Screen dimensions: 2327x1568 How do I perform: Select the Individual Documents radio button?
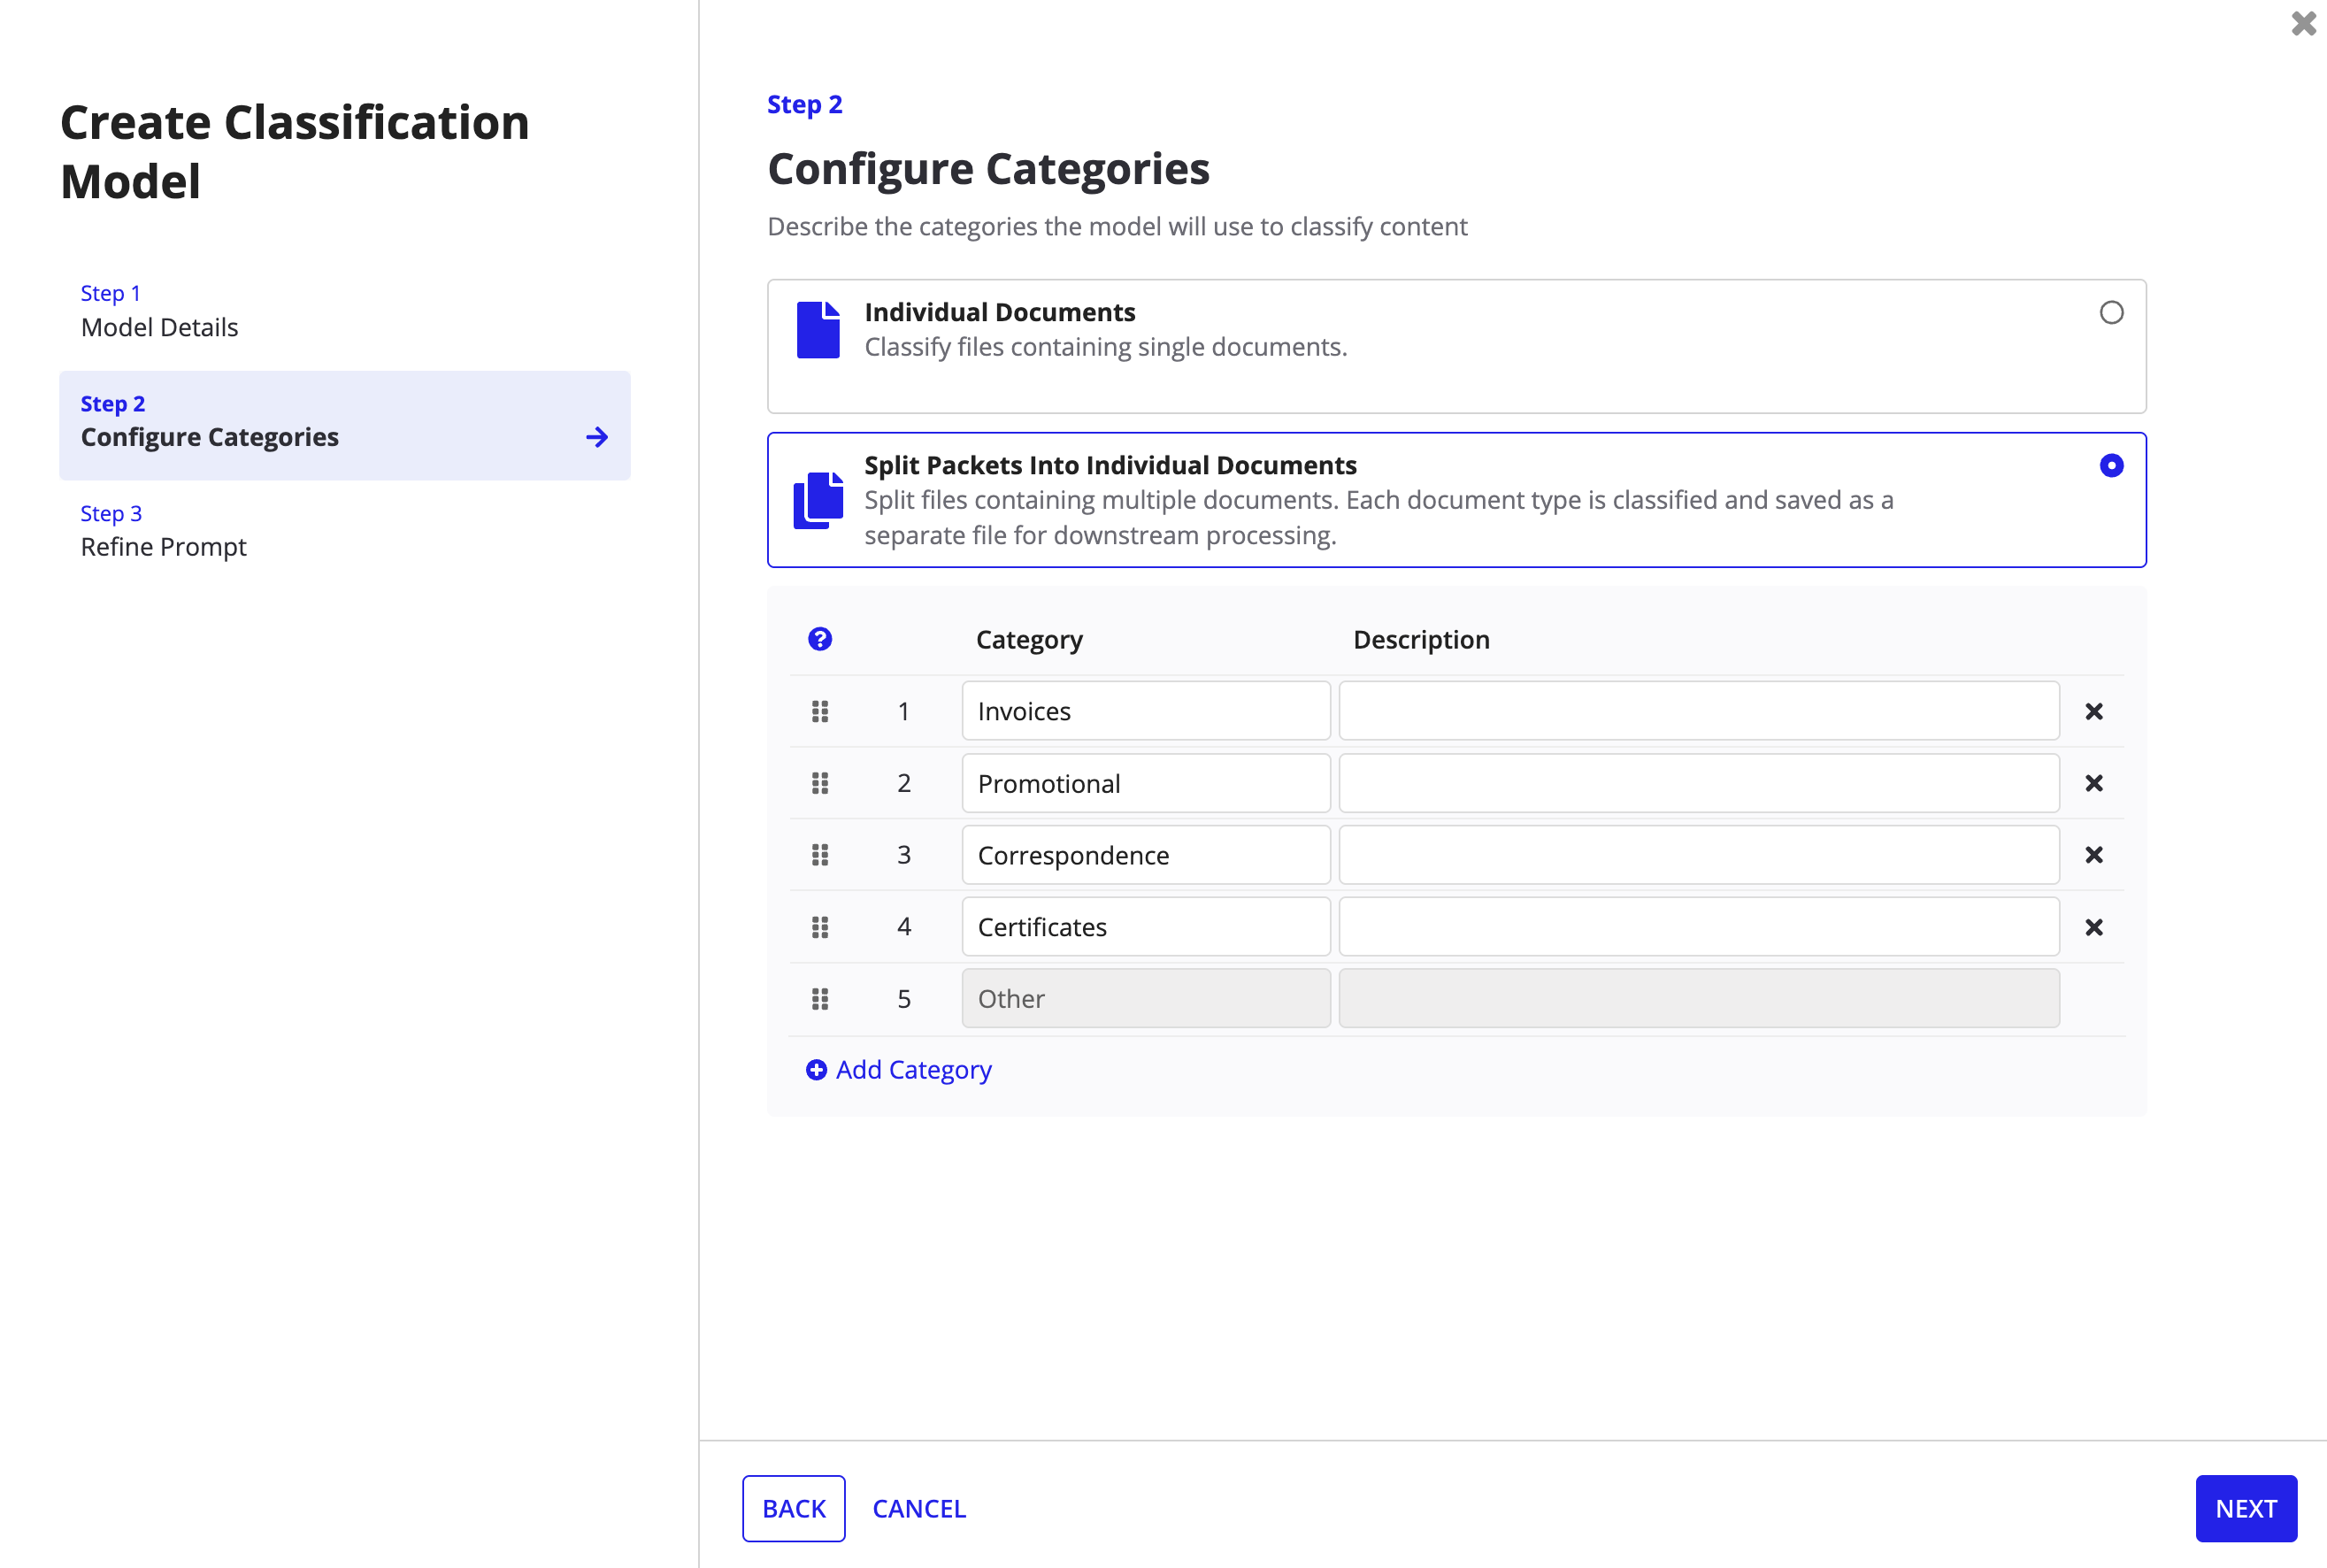pyautogui.click(x=2112, y=313)
